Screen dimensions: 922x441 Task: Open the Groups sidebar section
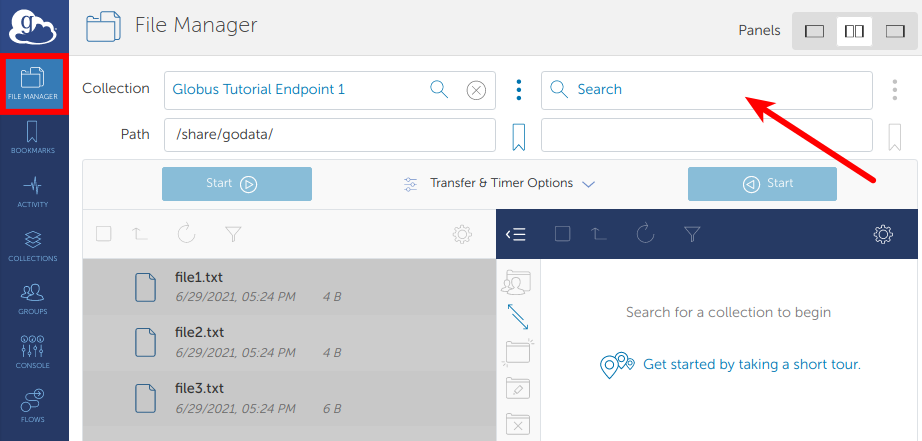(x=33, y=298)
